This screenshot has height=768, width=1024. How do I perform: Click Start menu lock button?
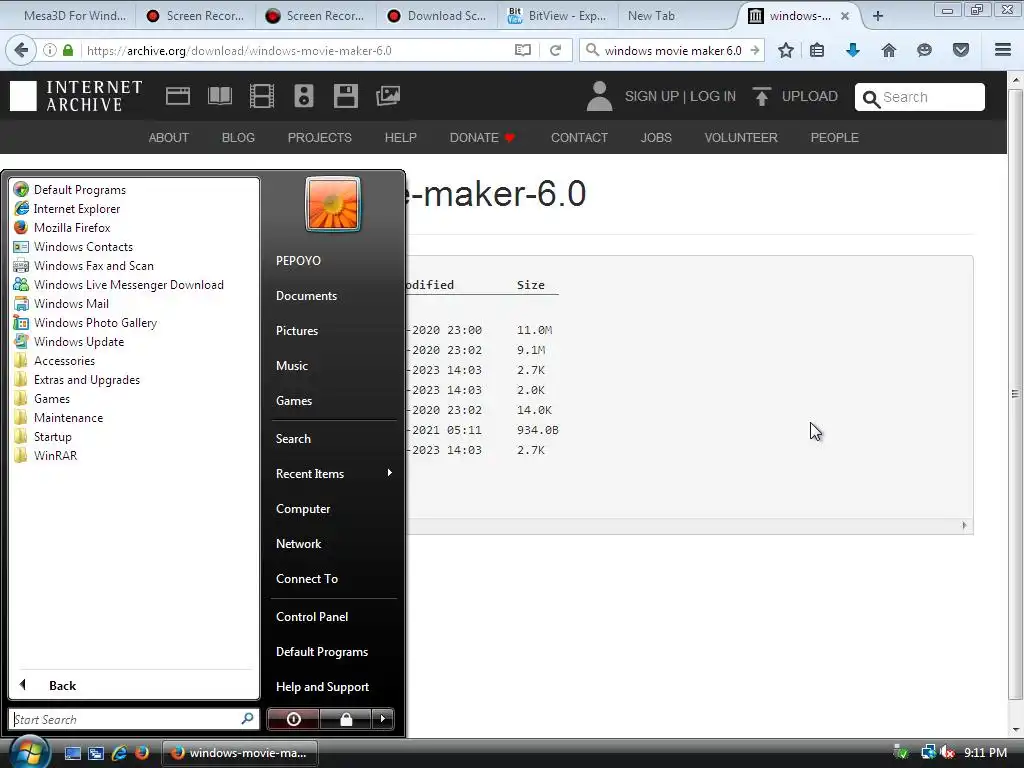[x=345, y=719]
